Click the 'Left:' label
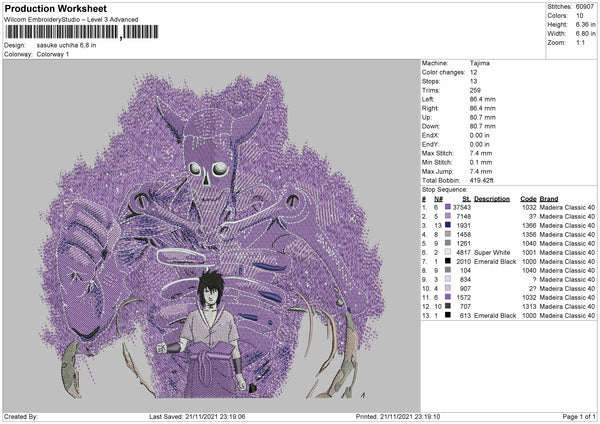 (x=428, y=99)
